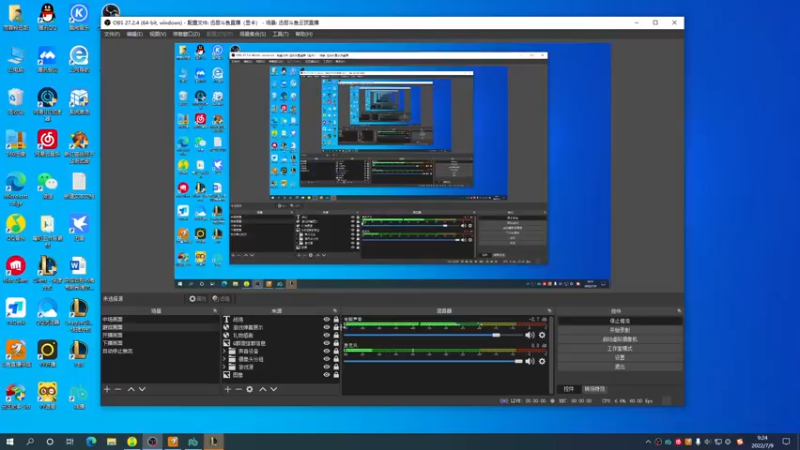Screen dimensions: 800x450
Task: Move the source down with the down arrow under Sources
Action: coord(274,389)
